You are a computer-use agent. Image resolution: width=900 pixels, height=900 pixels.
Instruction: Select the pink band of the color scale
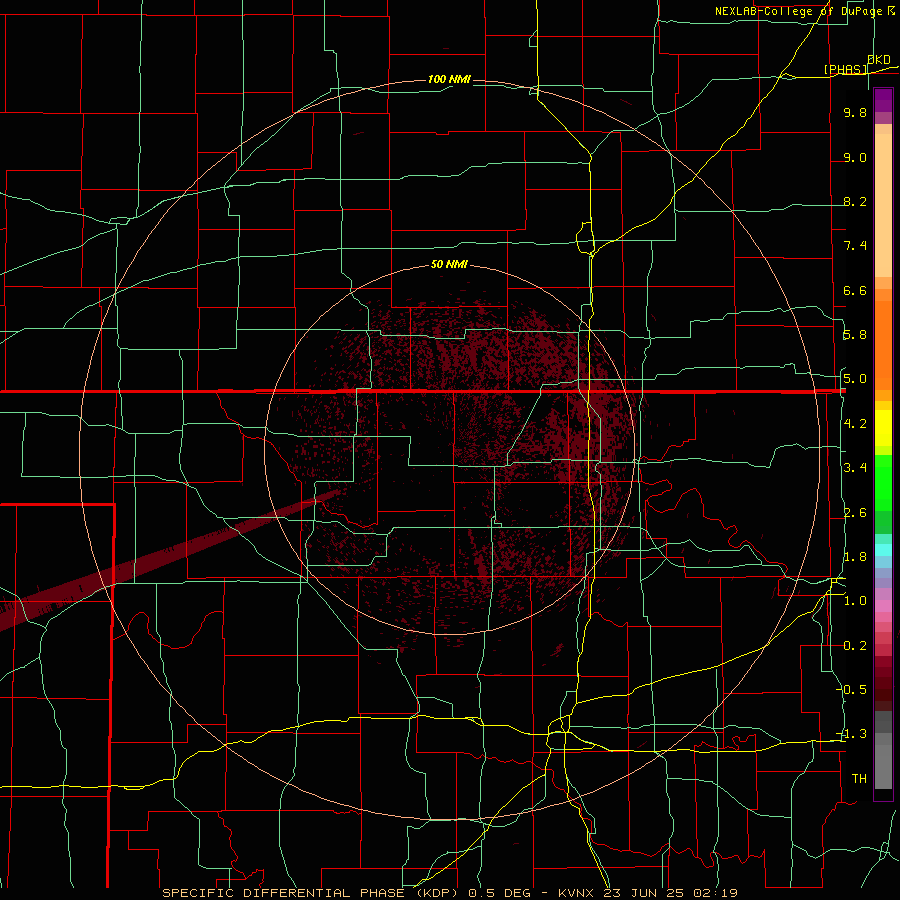(883, 606)
